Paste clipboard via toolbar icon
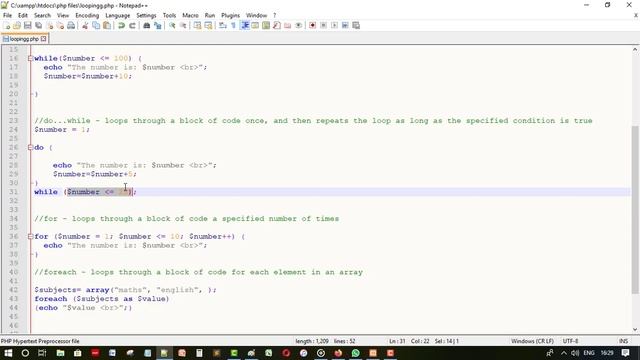The image size is (640, 360). (x=107, y=25)
